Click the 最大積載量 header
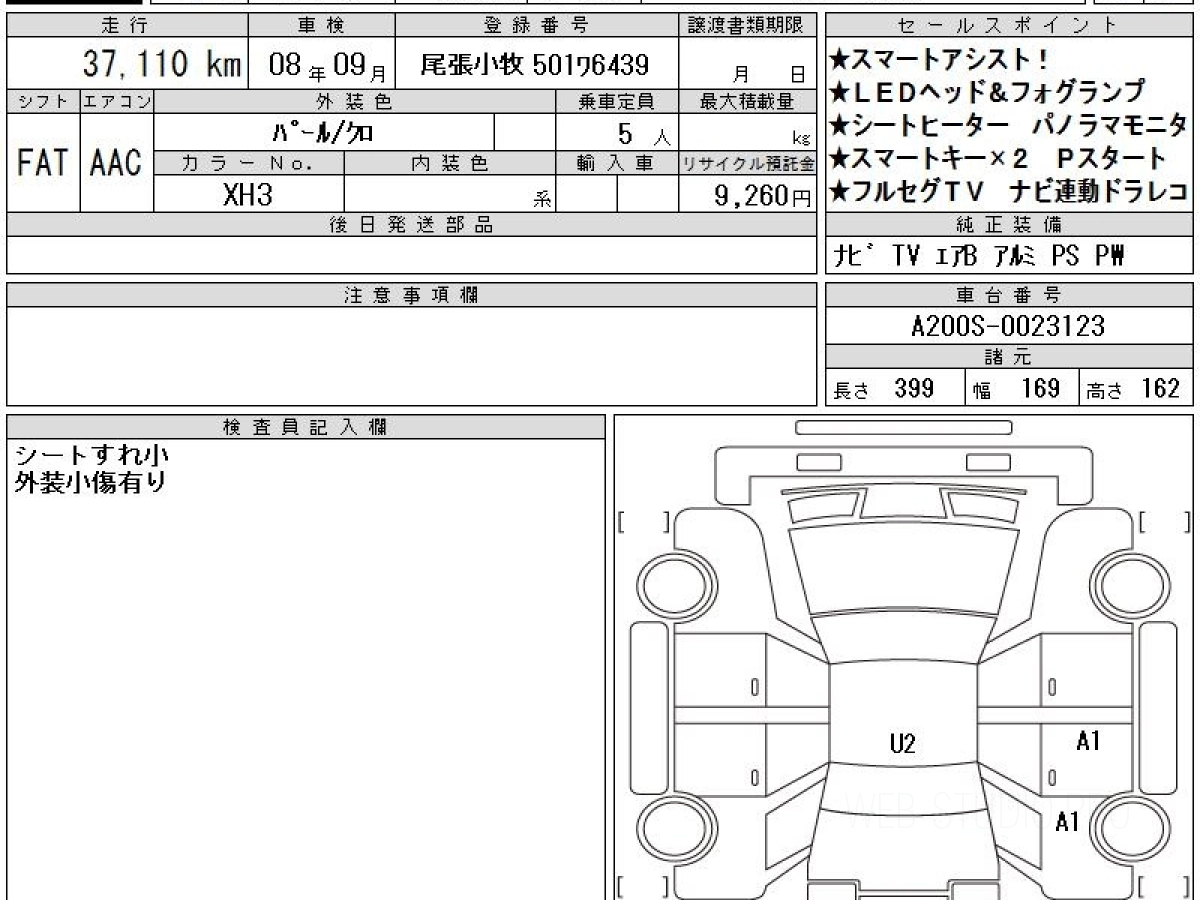This screenshot has width=1200, height=900. click(748, 101)
